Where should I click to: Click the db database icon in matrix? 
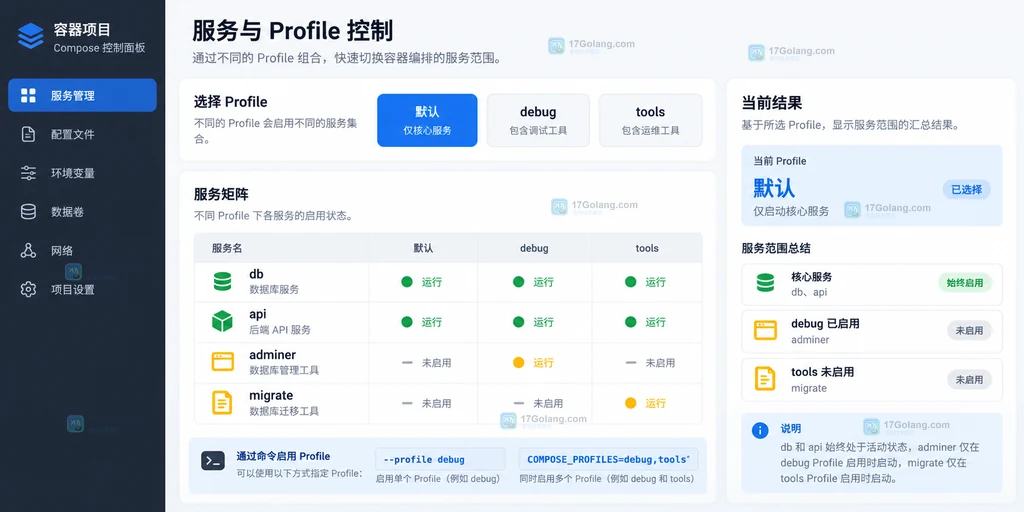222,281
